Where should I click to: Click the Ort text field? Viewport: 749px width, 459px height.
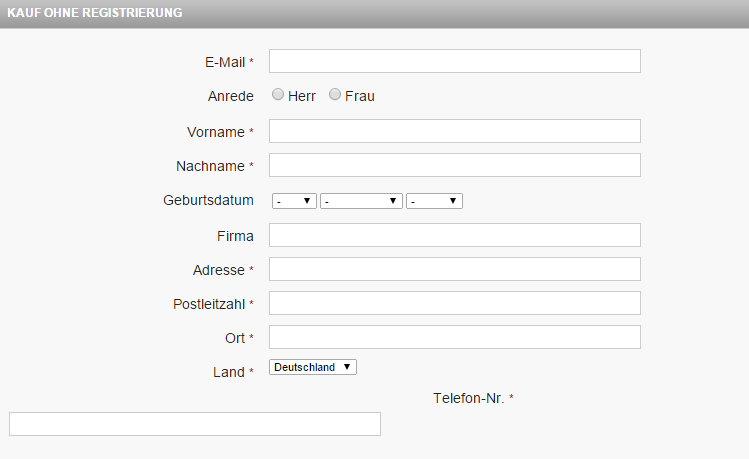point(454,337)
